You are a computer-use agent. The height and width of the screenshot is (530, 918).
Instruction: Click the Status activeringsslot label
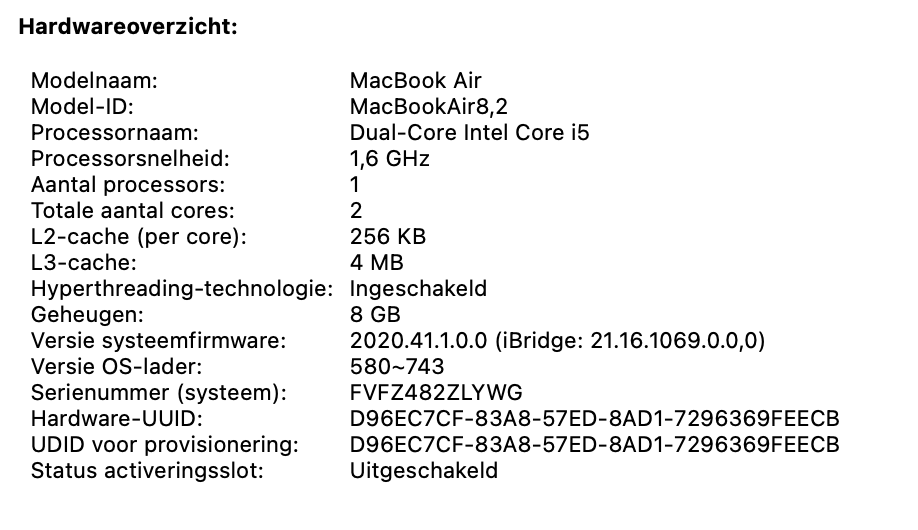pos(147,471)
